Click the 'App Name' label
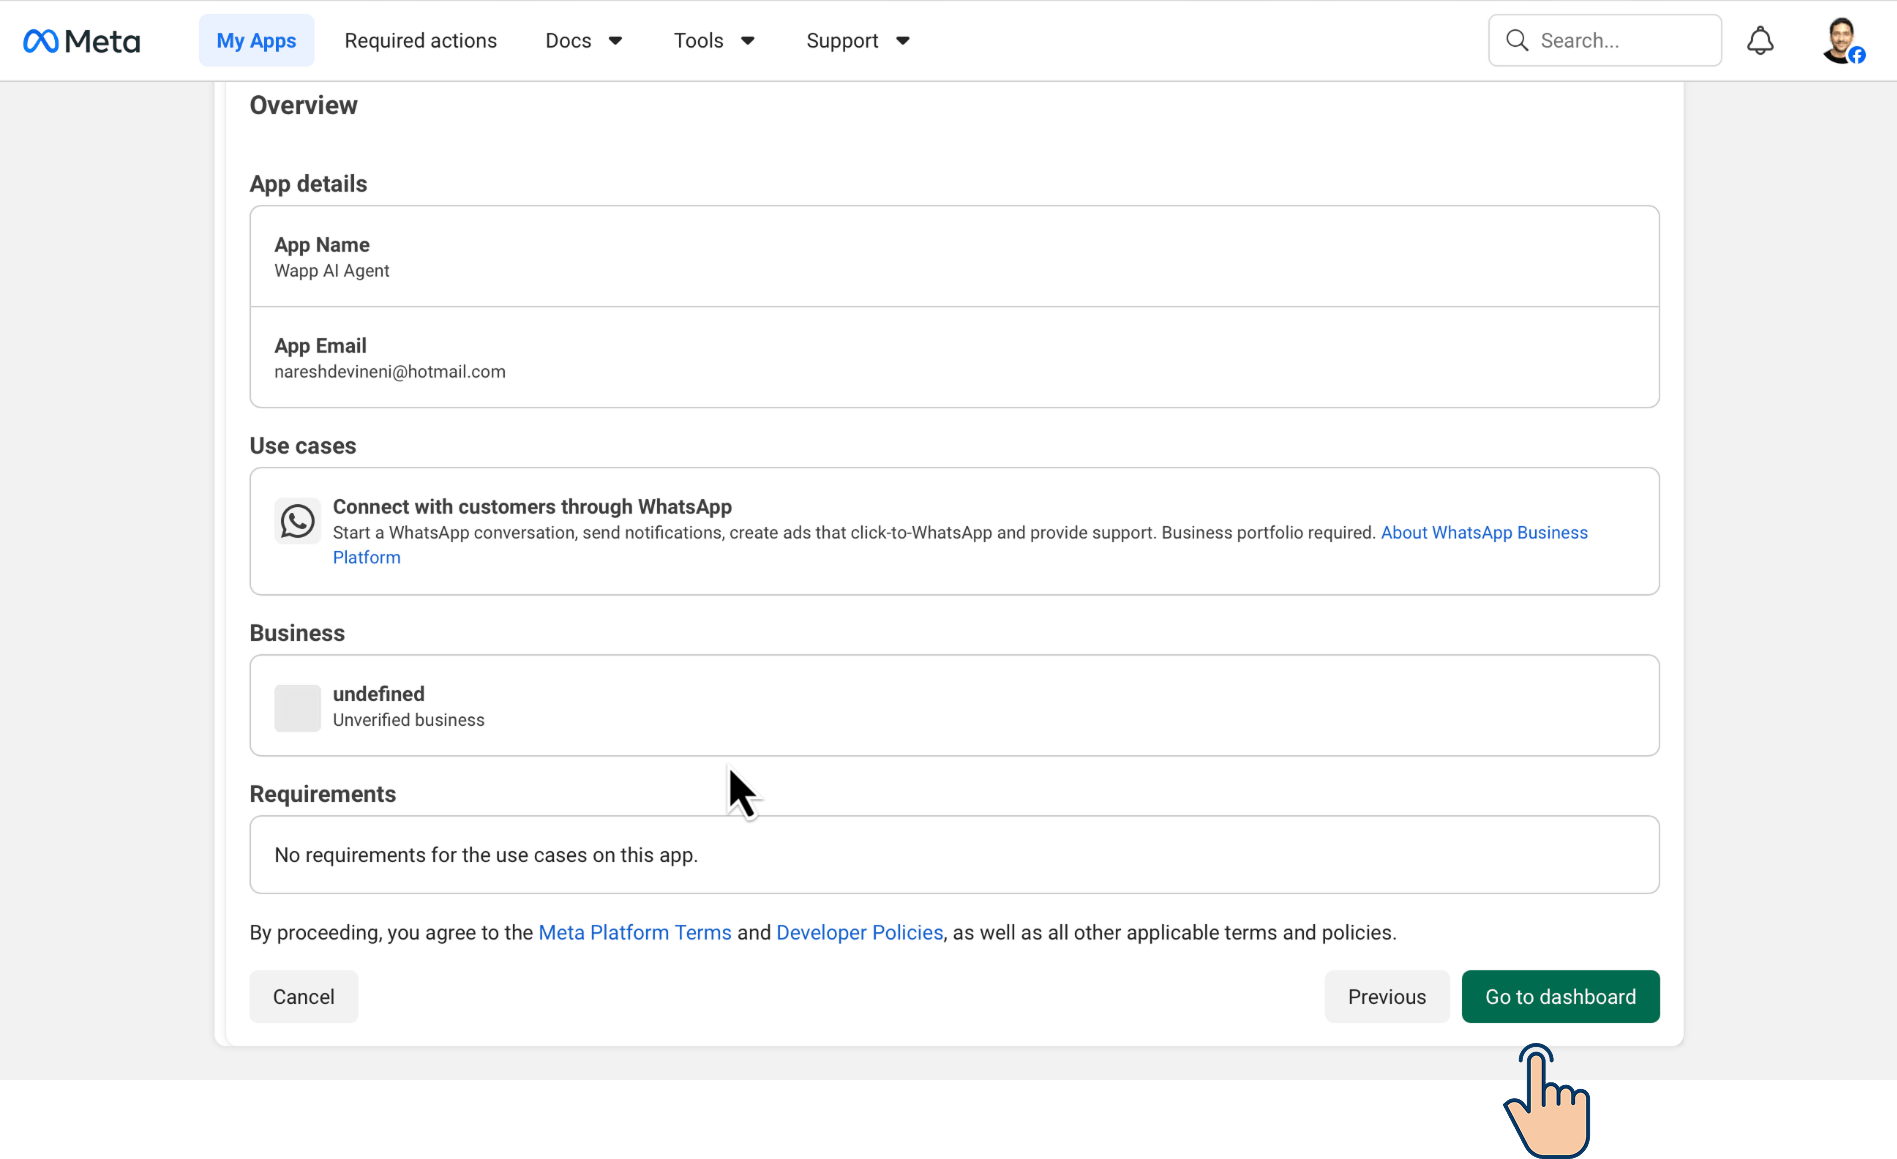 click(322, 245)
